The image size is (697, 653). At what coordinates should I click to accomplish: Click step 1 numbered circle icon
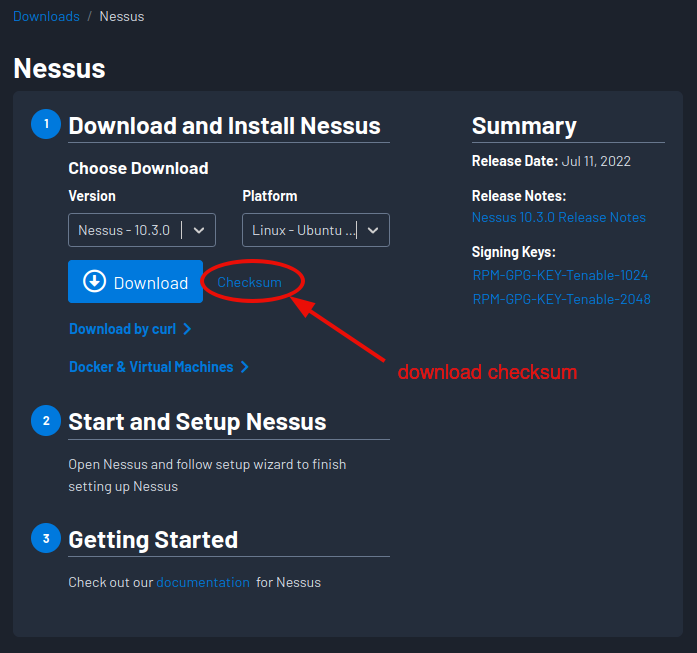click(45, 125)
